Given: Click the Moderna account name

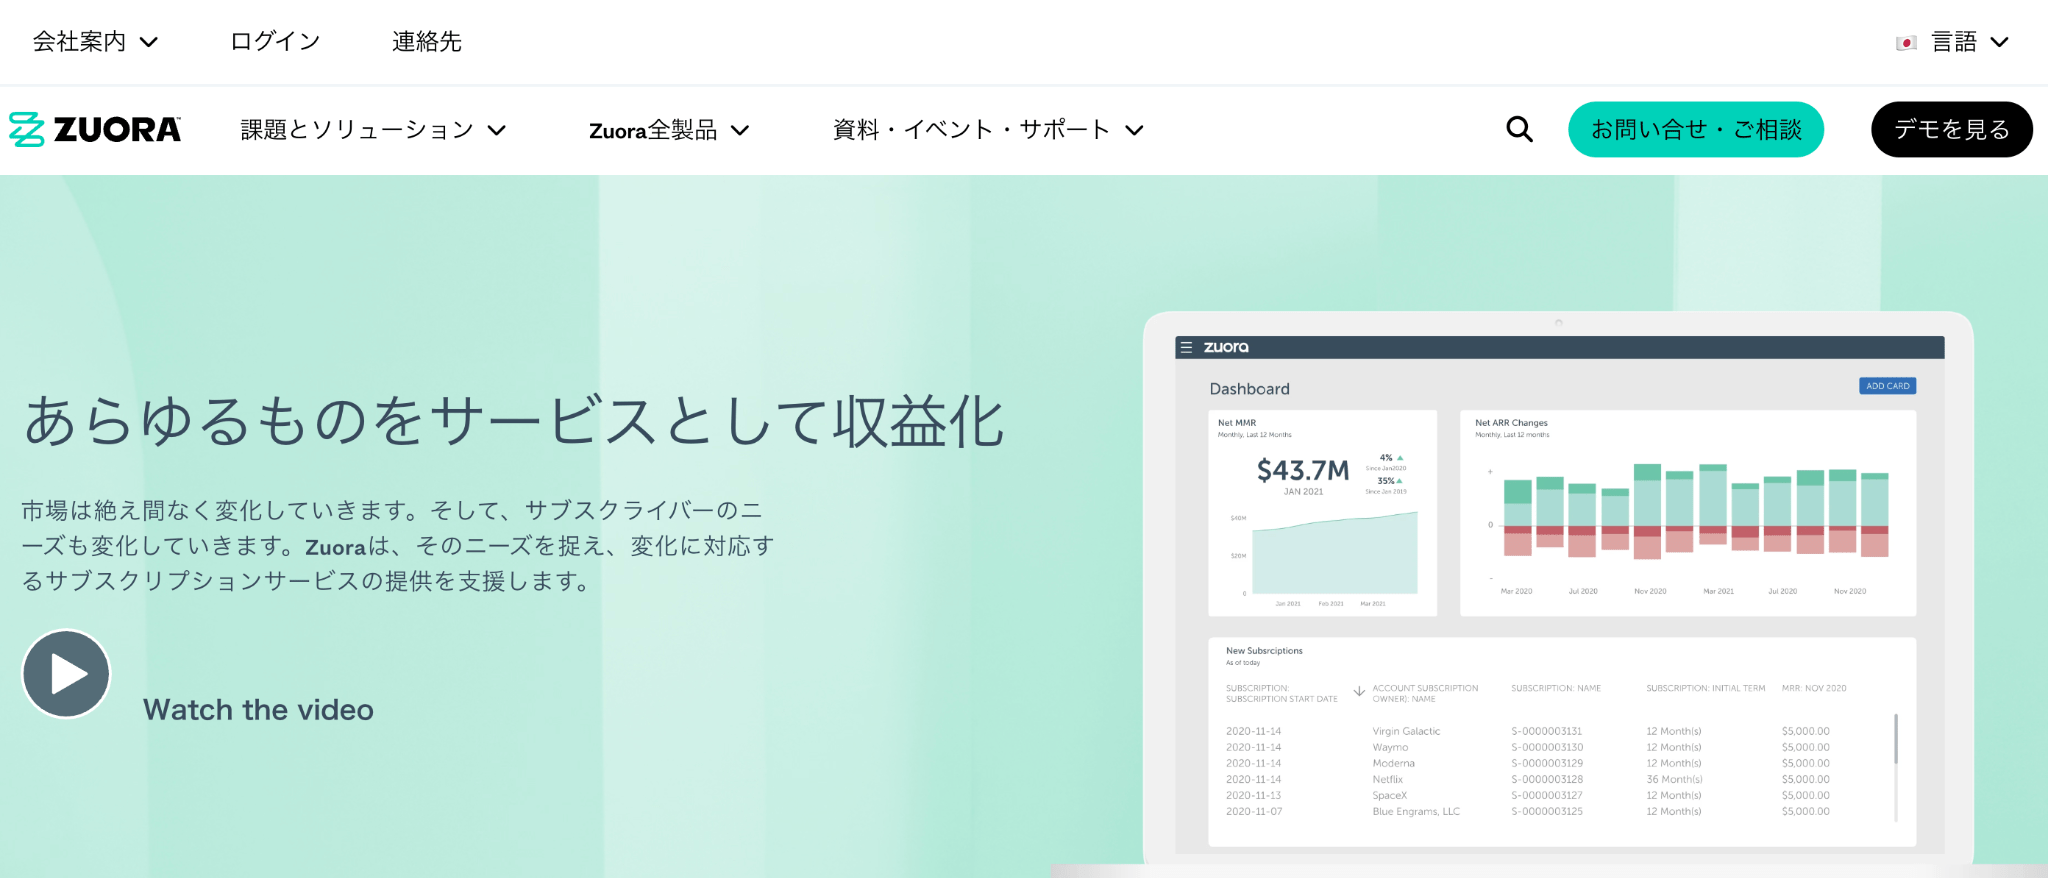Looking at the screenshot, I should pyautogui.click(x=1393, y=763).
